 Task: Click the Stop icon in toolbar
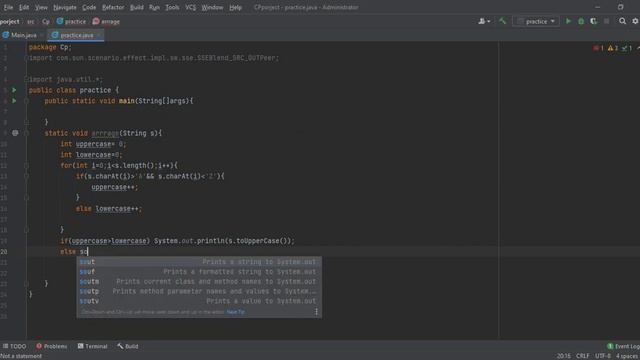coord(607,21)
